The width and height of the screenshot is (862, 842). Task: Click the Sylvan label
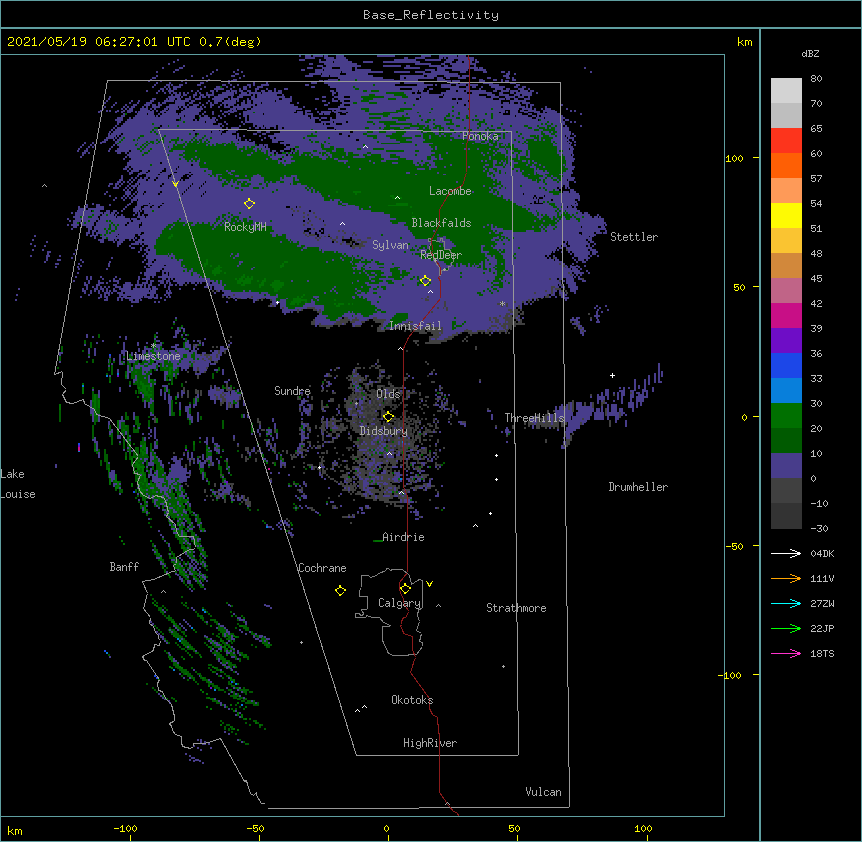[390, 245]
